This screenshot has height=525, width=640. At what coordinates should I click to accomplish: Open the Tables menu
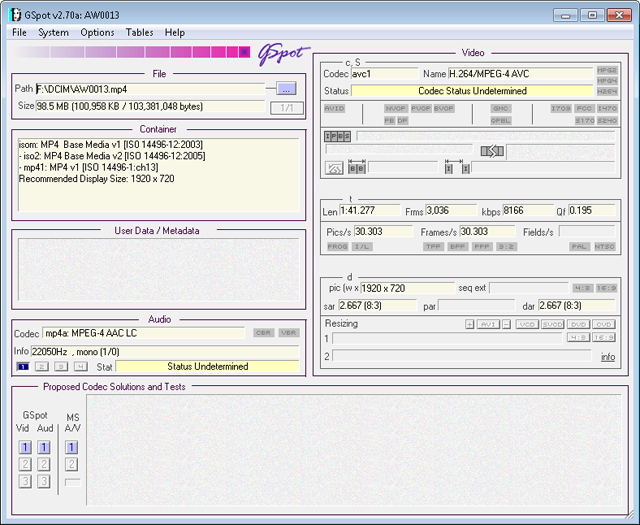click(x=140, y=33)
